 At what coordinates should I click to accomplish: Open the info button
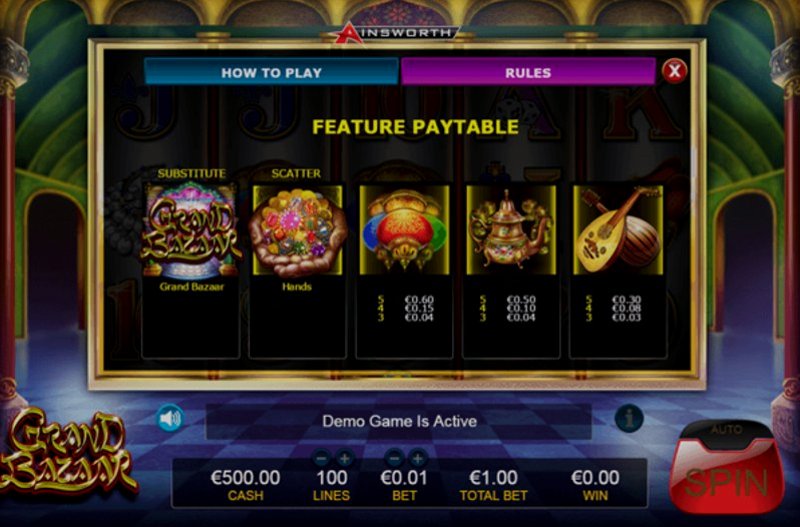(x=629, y=419)
